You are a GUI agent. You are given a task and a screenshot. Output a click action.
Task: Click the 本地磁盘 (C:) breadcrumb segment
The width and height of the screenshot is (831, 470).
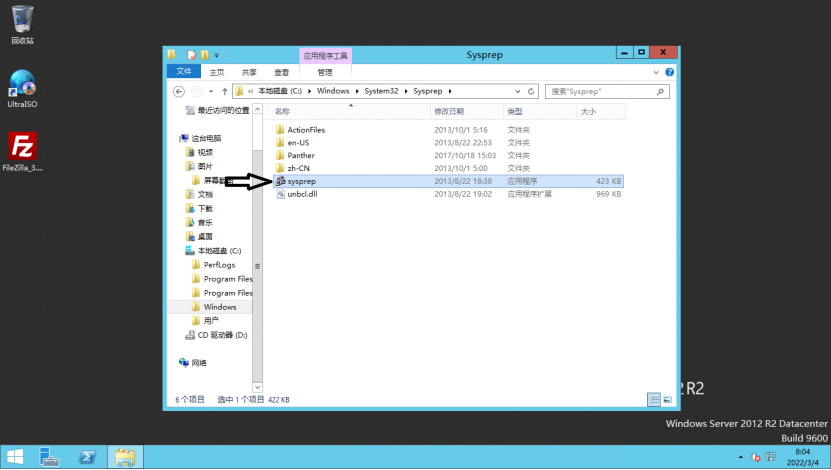pyautogui.click(x=280, y=91)
